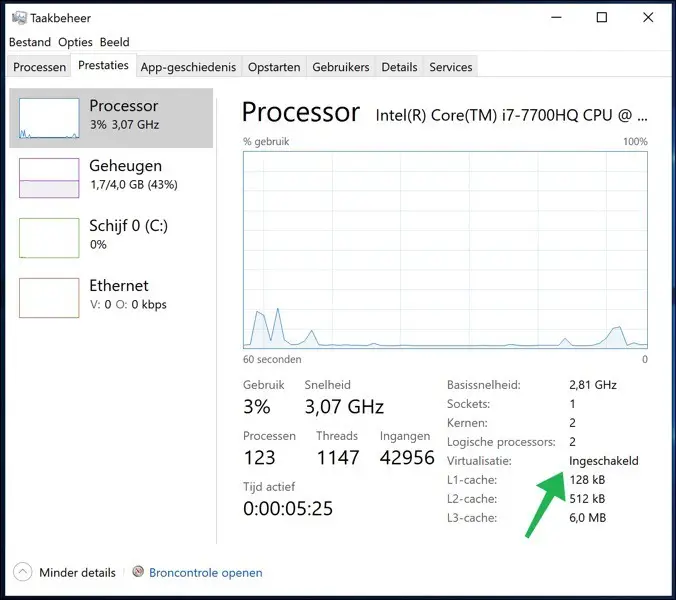
Task: Collapse with the Minder details chevron
Action: 22,572
